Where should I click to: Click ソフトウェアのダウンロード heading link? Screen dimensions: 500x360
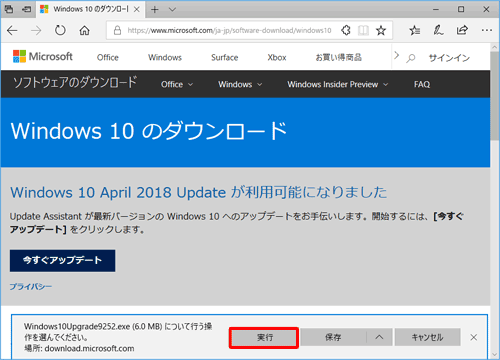pos(75,83)
